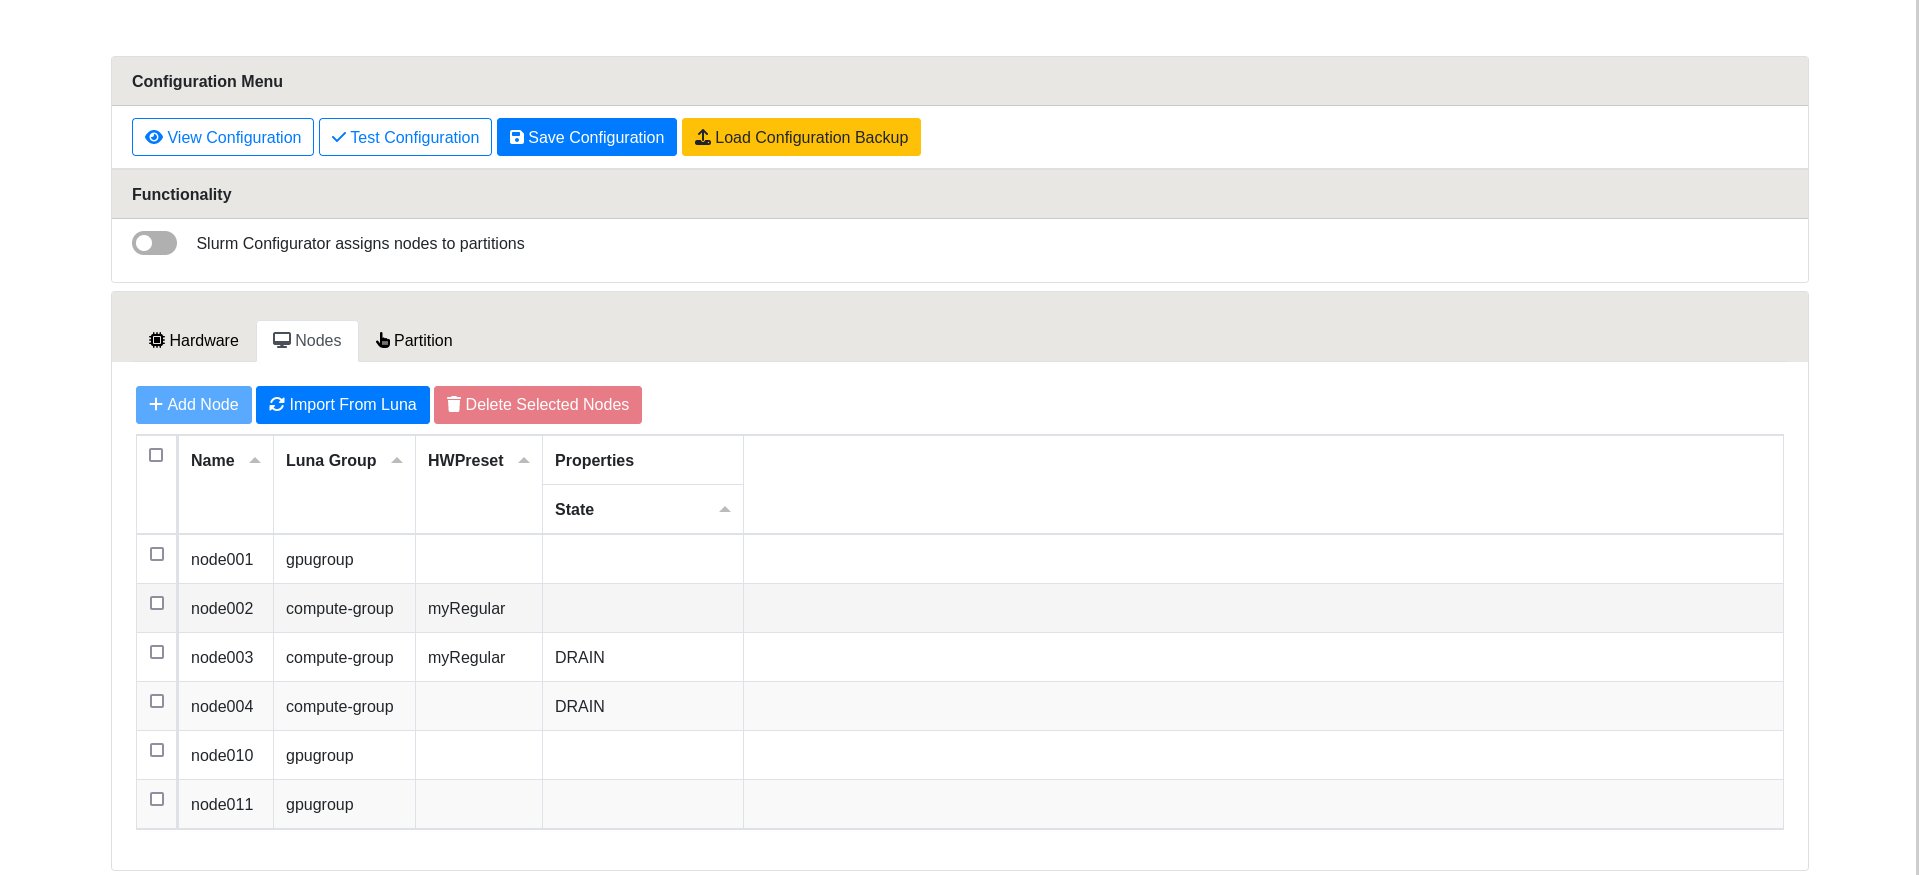Click the refresh icon on Import From Luna
1920x875 pixels.
(x=277, y=404)
